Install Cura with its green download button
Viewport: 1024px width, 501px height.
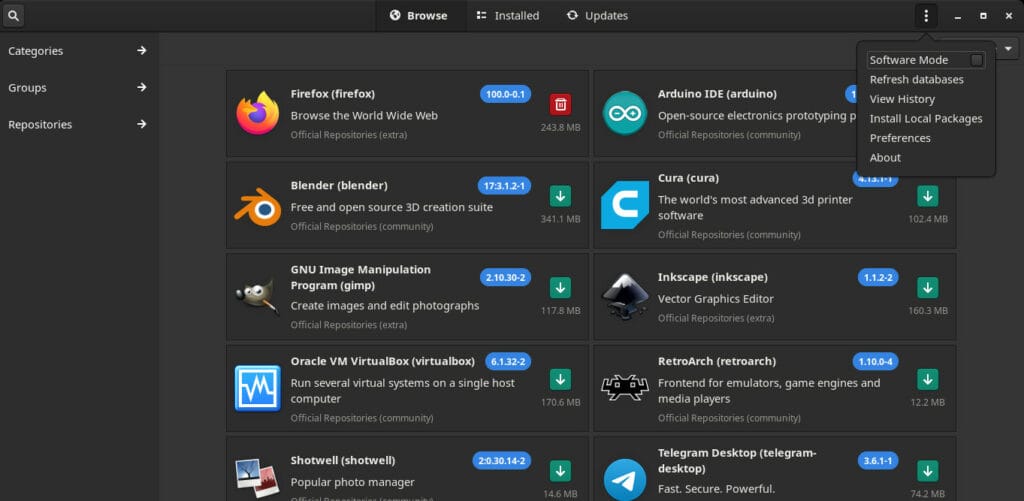point(928,196)
